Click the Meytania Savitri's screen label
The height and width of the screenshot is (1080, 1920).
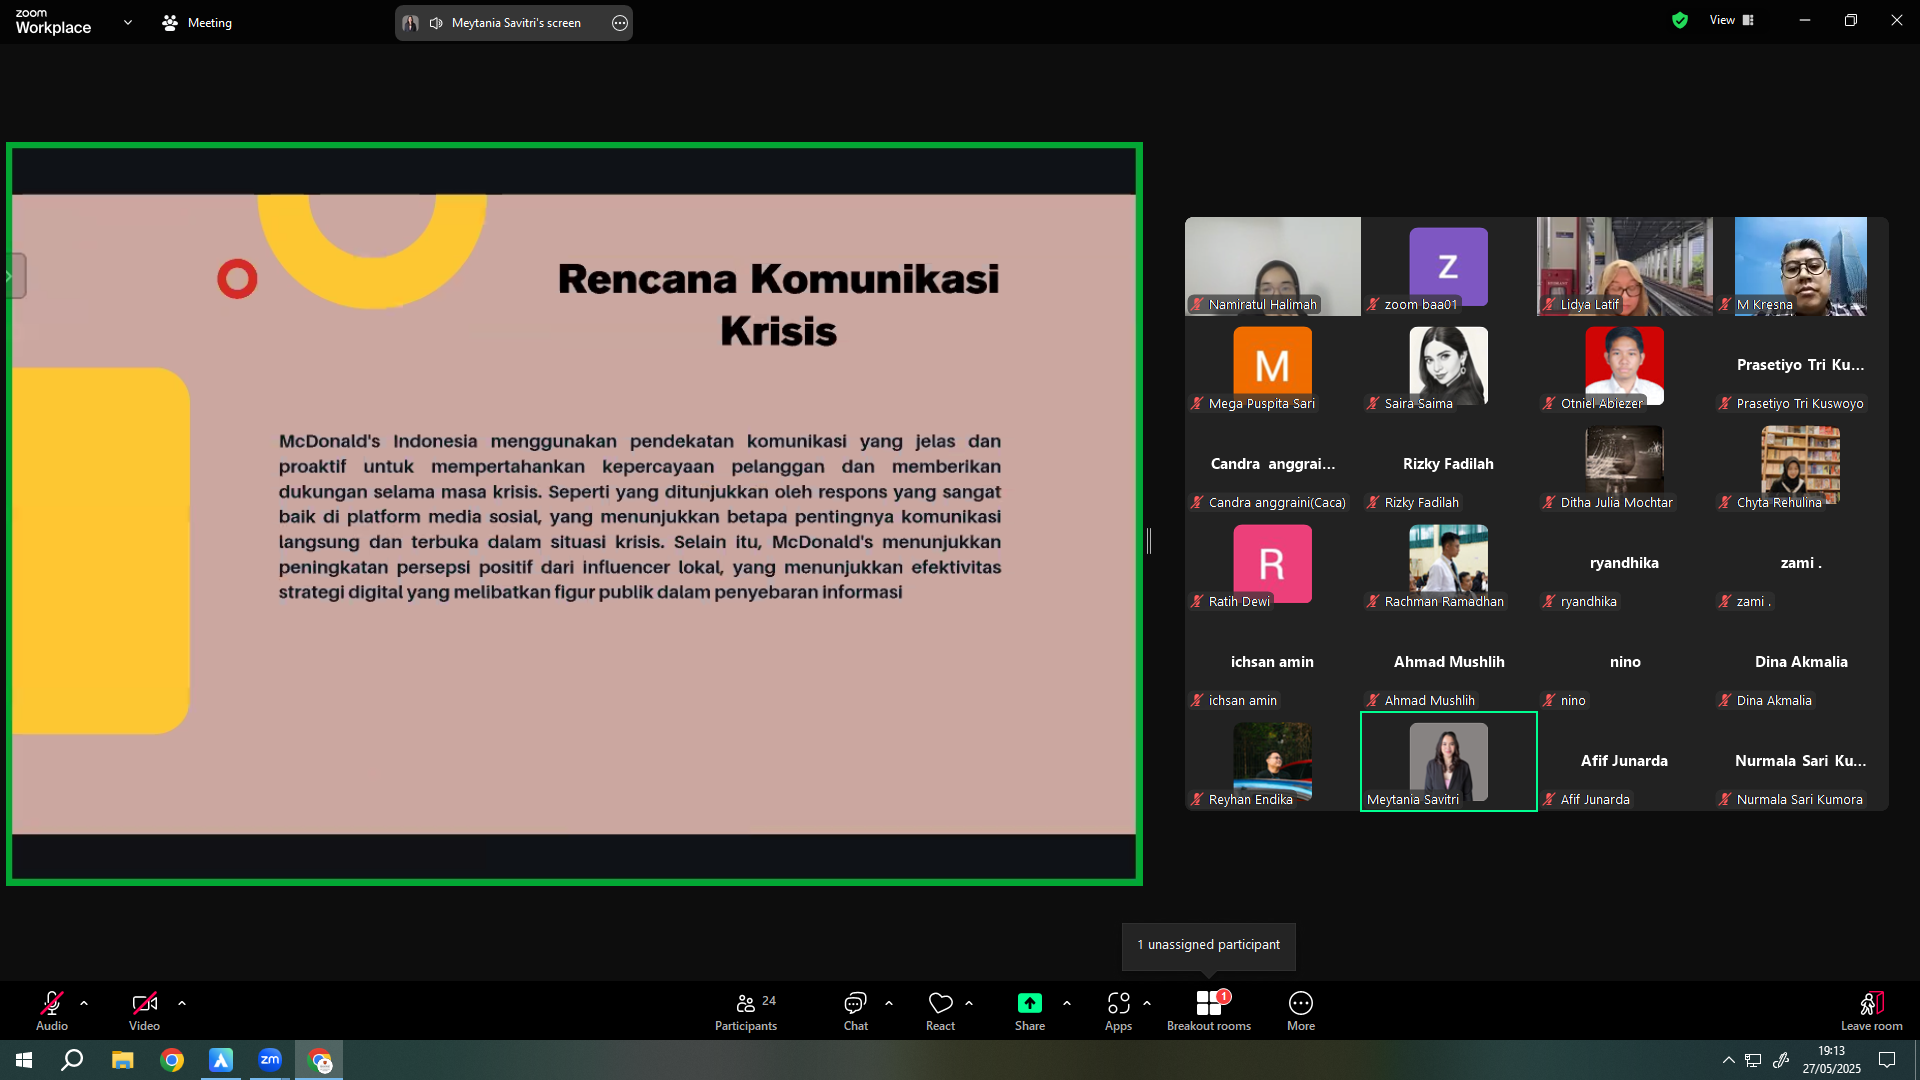point(516,23)
